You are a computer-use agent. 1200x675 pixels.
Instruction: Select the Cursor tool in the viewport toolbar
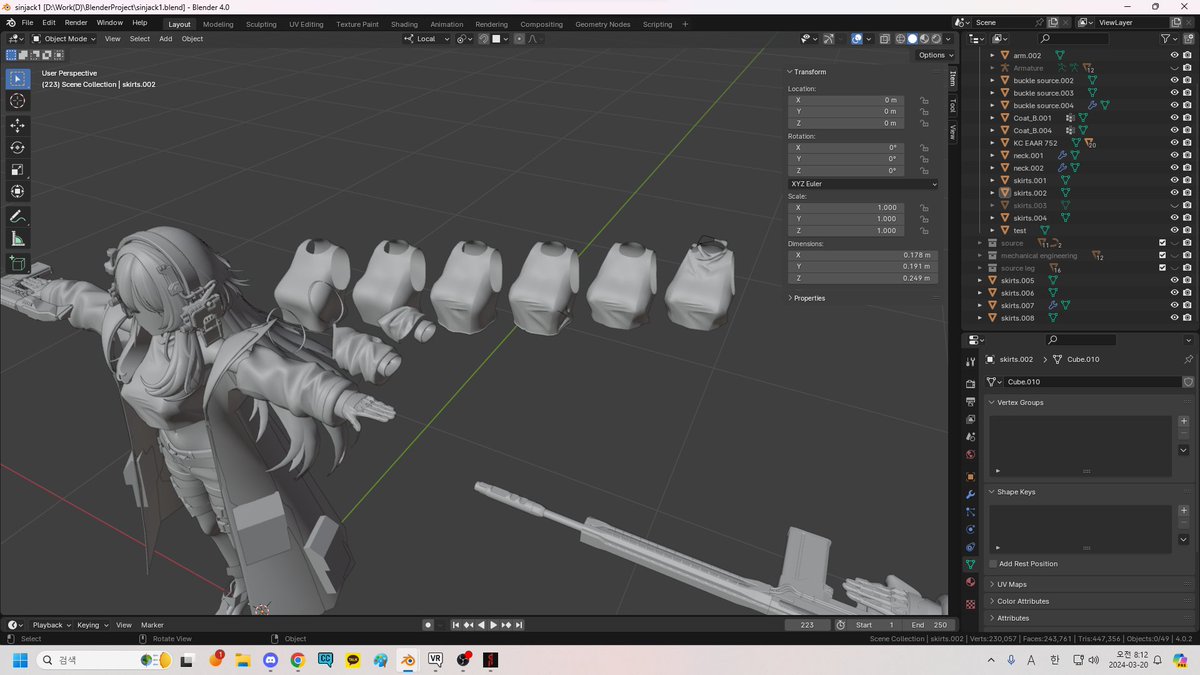pos(17,101)
